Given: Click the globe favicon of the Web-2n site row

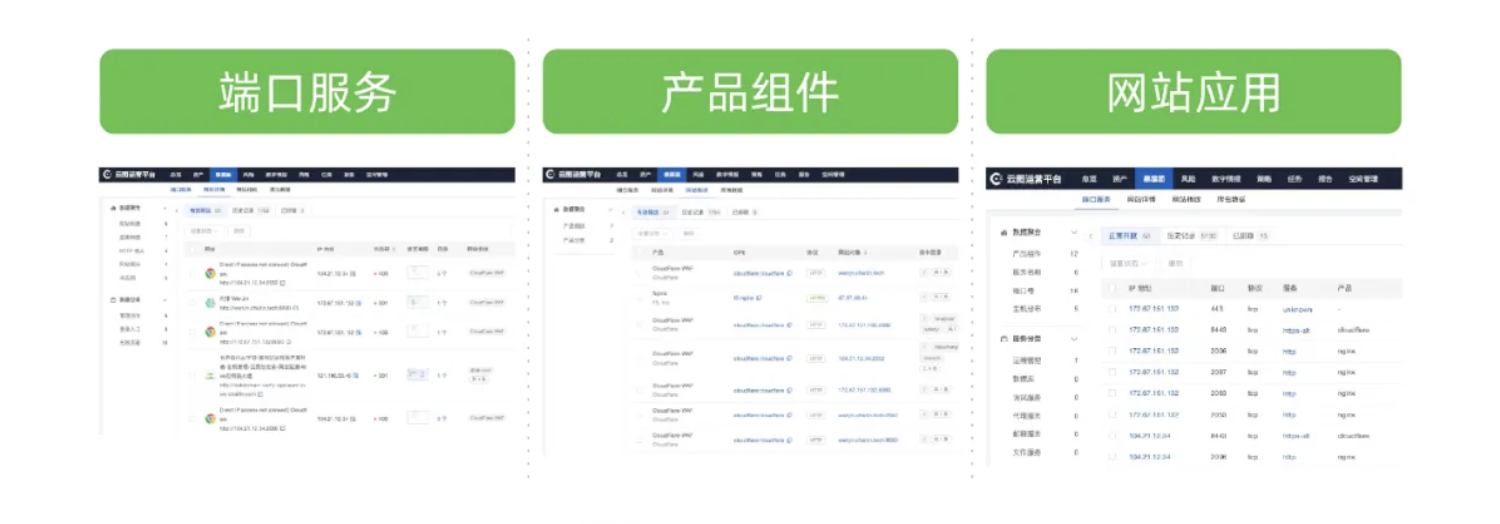Looking at the screenshot, I should pyautogui.click(x=210, y=302).
